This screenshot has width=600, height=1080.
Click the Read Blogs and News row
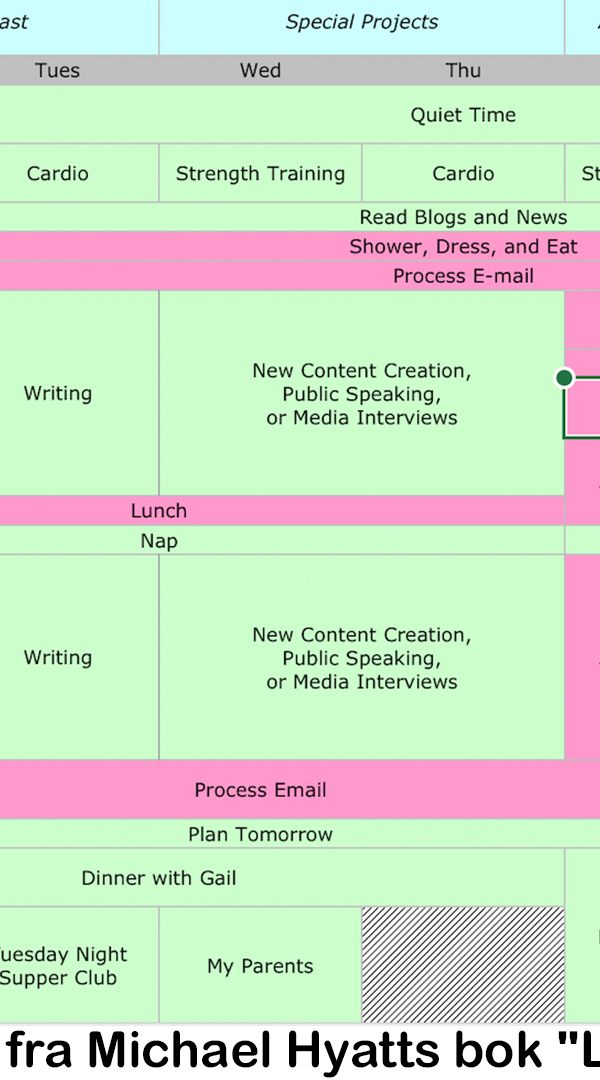[x=300, y=217]
